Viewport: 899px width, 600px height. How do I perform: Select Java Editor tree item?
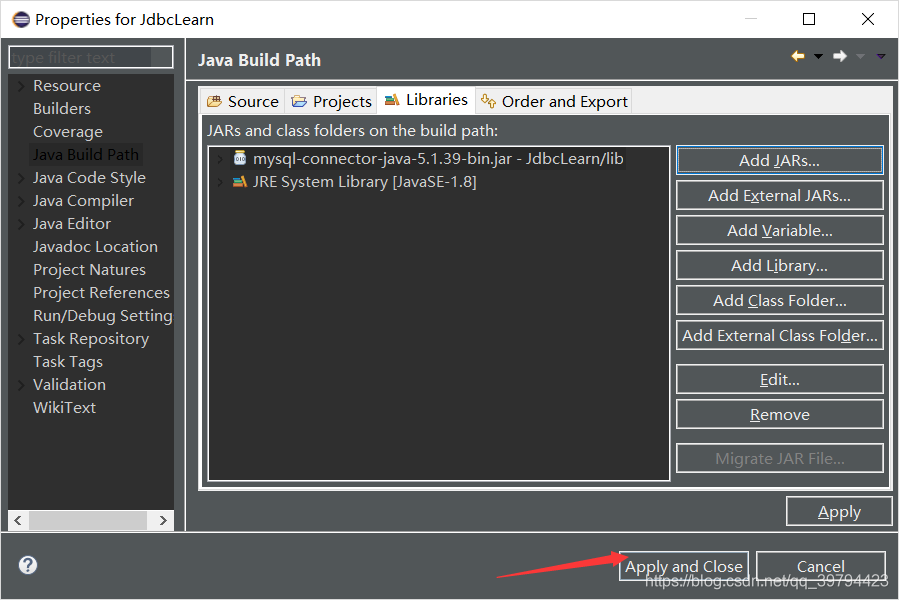[72, 223]
